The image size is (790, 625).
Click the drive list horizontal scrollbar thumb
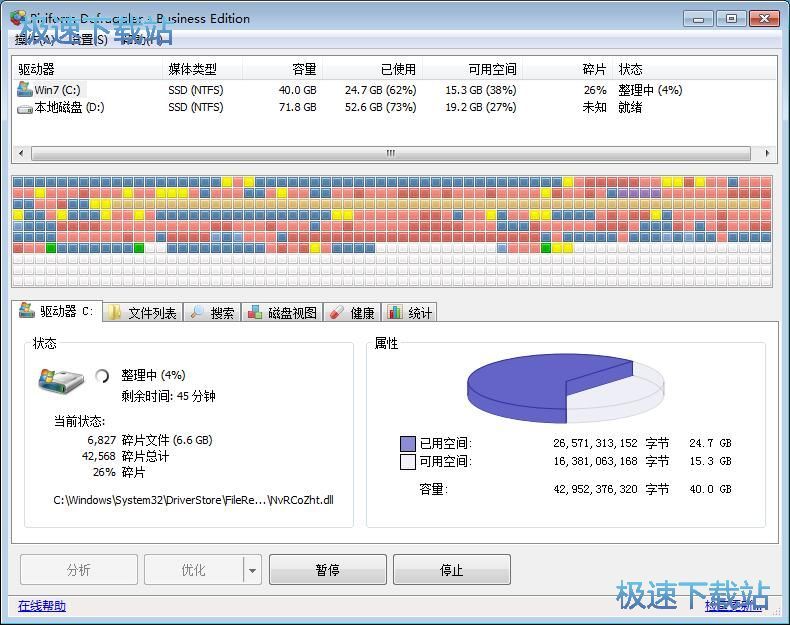coord(390,154)
